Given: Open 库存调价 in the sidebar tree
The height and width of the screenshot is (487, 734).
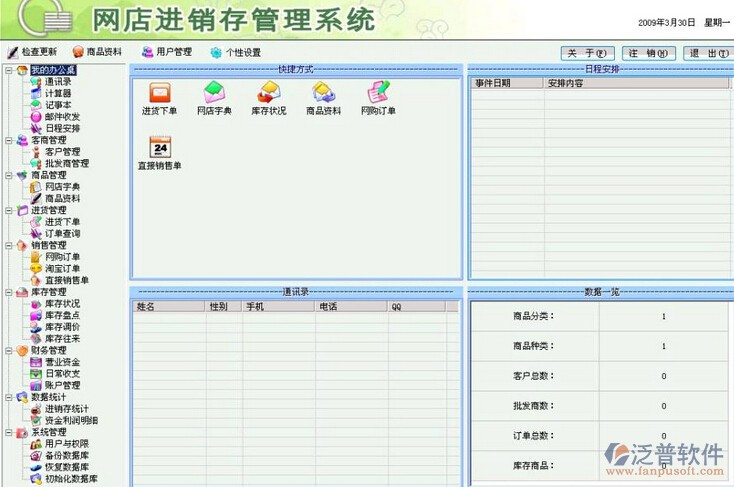Looking at the screenshot, I should click(x=62, y=327).
